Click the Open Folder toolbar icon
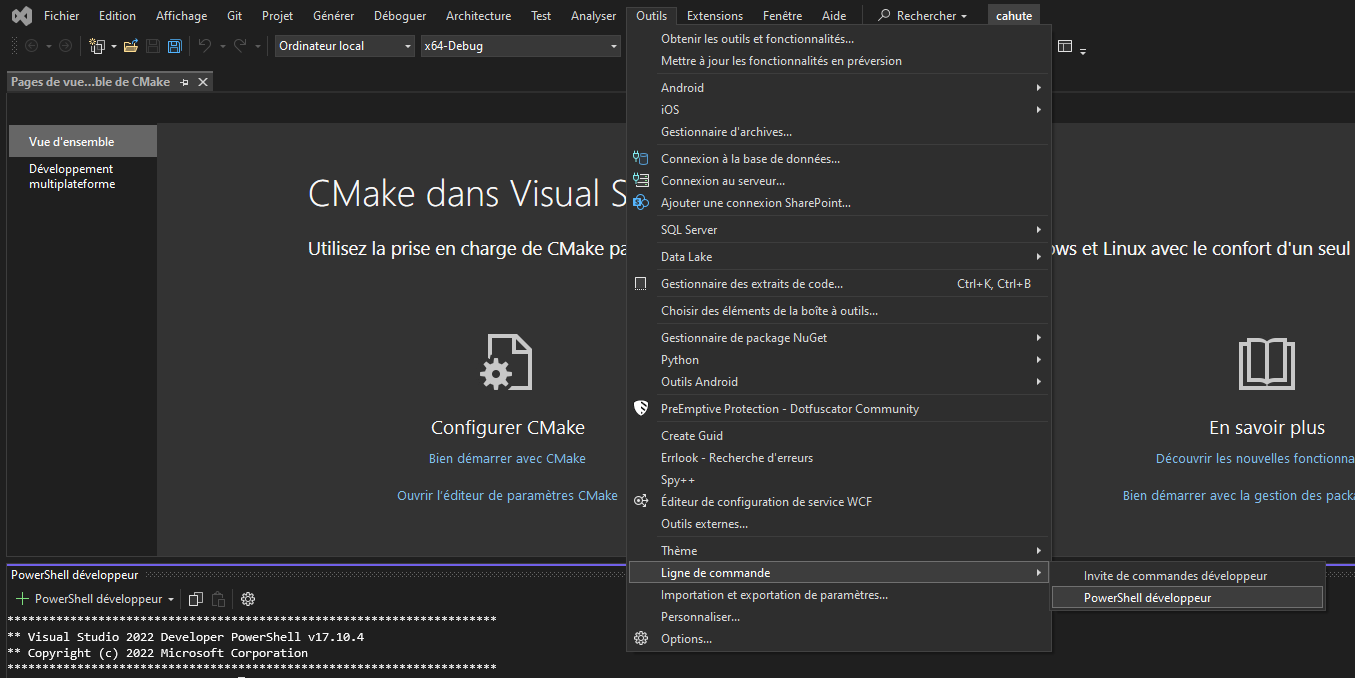The height and width of the screenshot is (678, 1355). 131,46
